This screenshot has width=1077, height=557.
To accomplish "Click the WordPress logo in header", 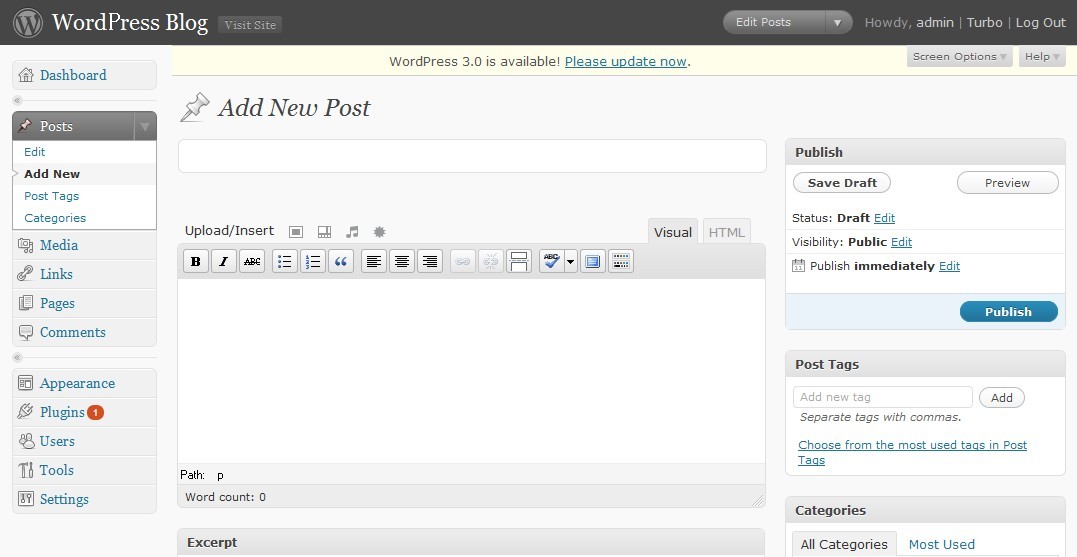I will [28, 23].
